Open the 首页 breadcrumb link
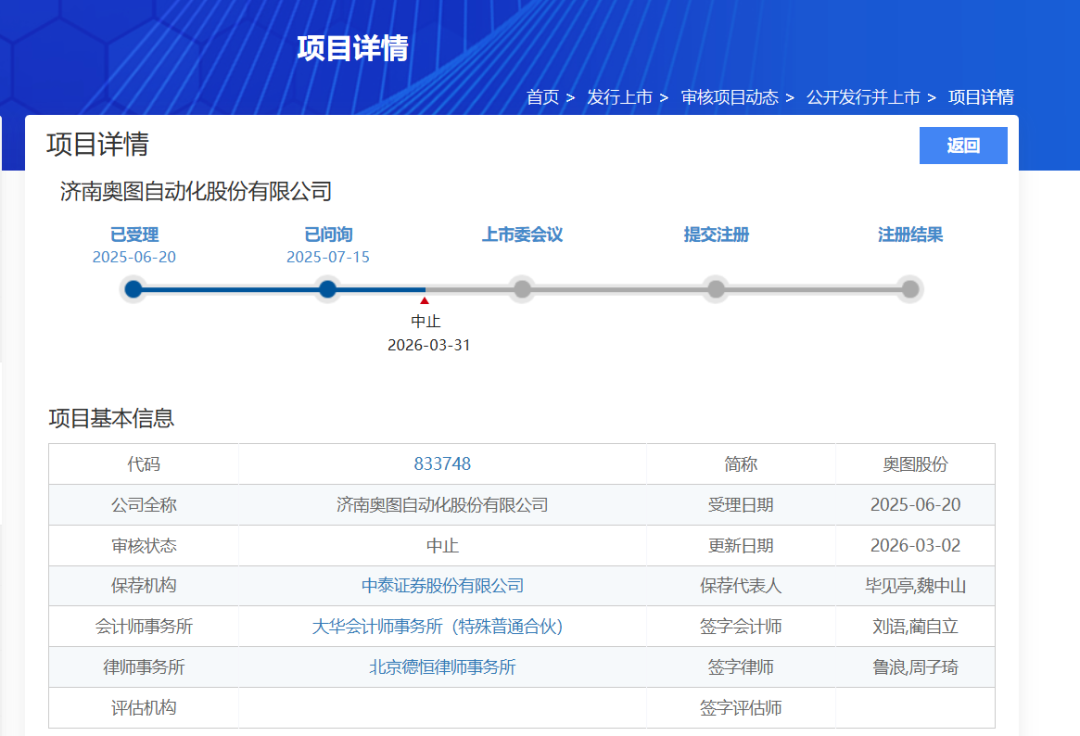This screenshot has height=736, width=1080. pyautogui.click(x=543, y=98)
